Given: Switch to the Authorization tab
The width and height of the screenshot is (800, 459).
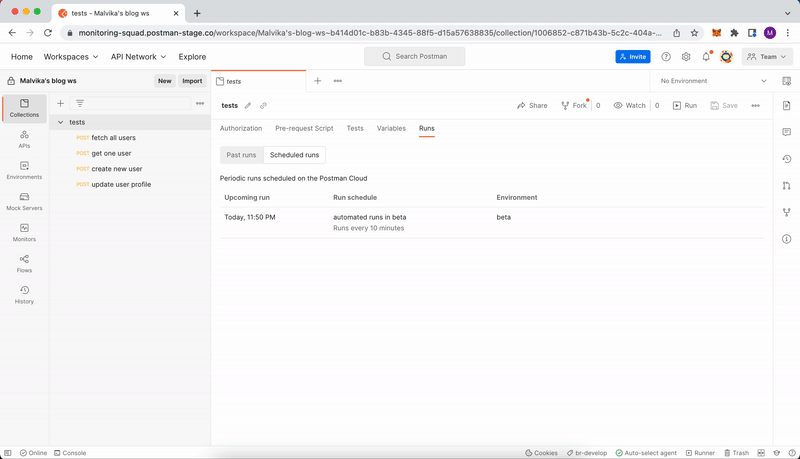Looking at the screenshot, I should (240, 128).
